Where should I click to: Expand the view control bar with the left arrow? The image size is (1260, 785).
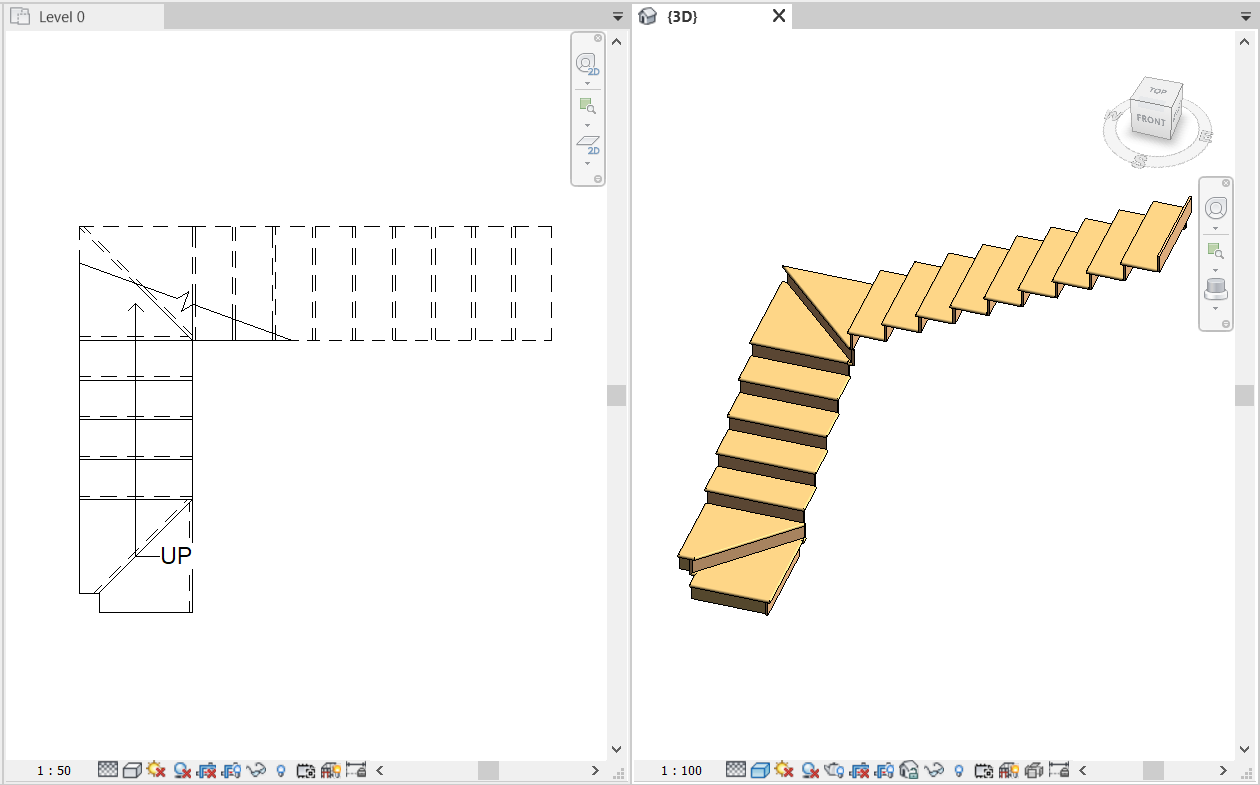[378, 770]
